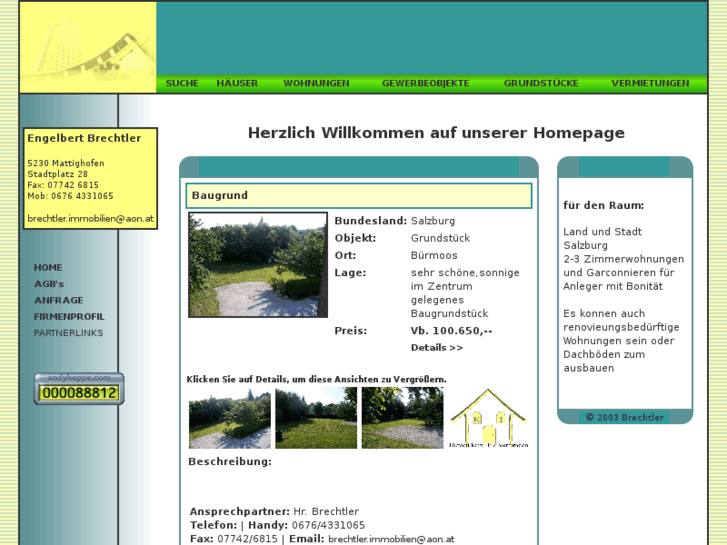Image resolution: width=727 pixels, height=545 pixels.
Task: Click the brechtler.immobilien@aon.at email in the yellow box
Action: (x=90, y=218)
